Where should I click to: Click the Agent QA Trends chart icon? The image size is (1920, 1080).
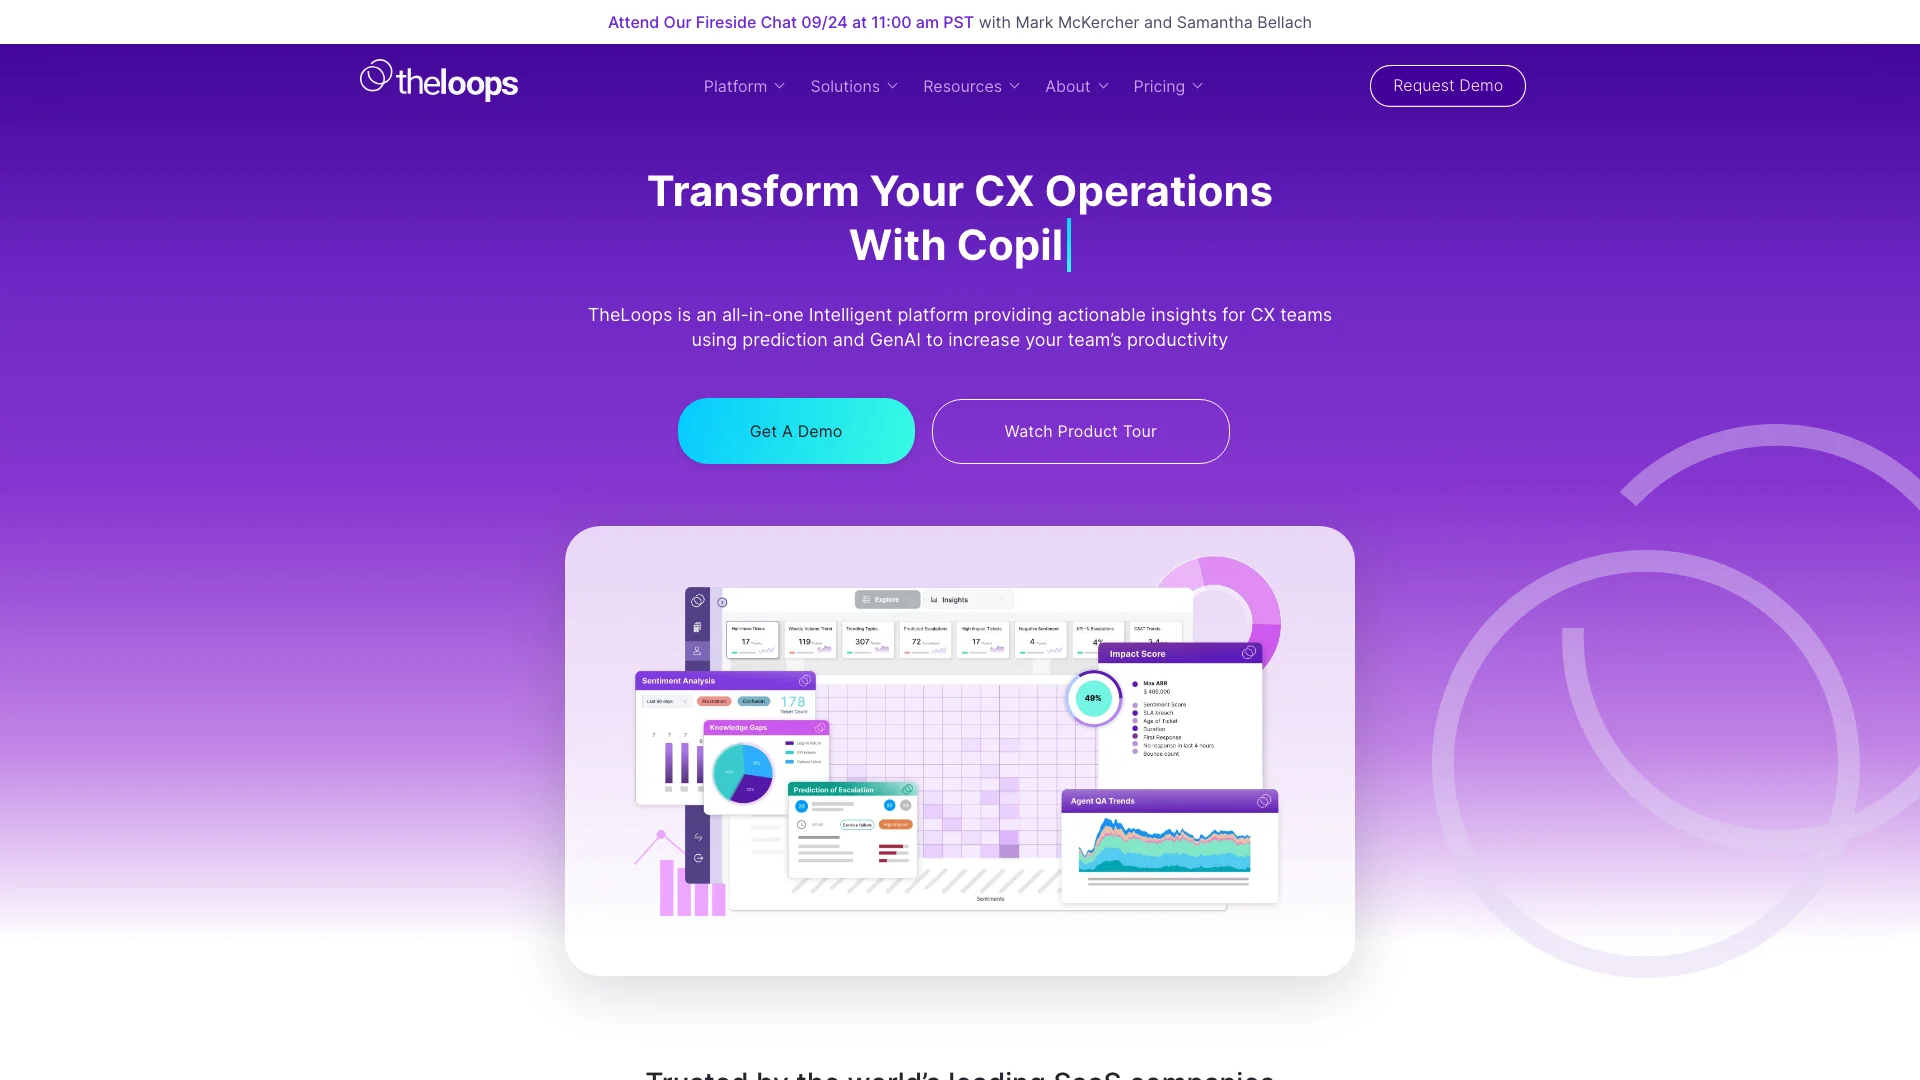[1262, 802]
